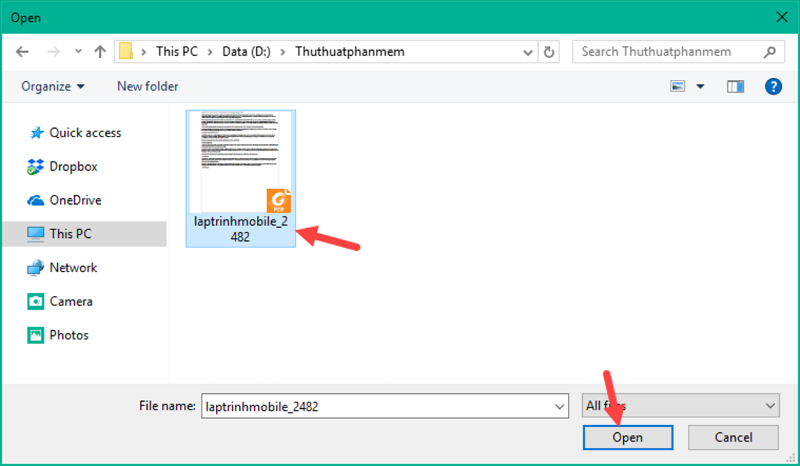This screenshot has height=466, width=800.
Task: Go up one folder level
Action: coord(100,51)
